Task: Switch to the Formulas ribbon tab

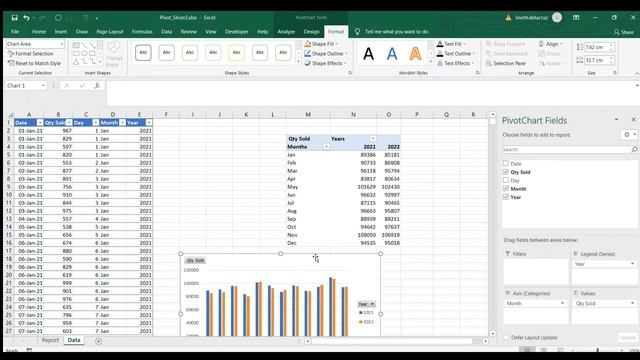Action: pyautogui.click(x=142, y=31)
